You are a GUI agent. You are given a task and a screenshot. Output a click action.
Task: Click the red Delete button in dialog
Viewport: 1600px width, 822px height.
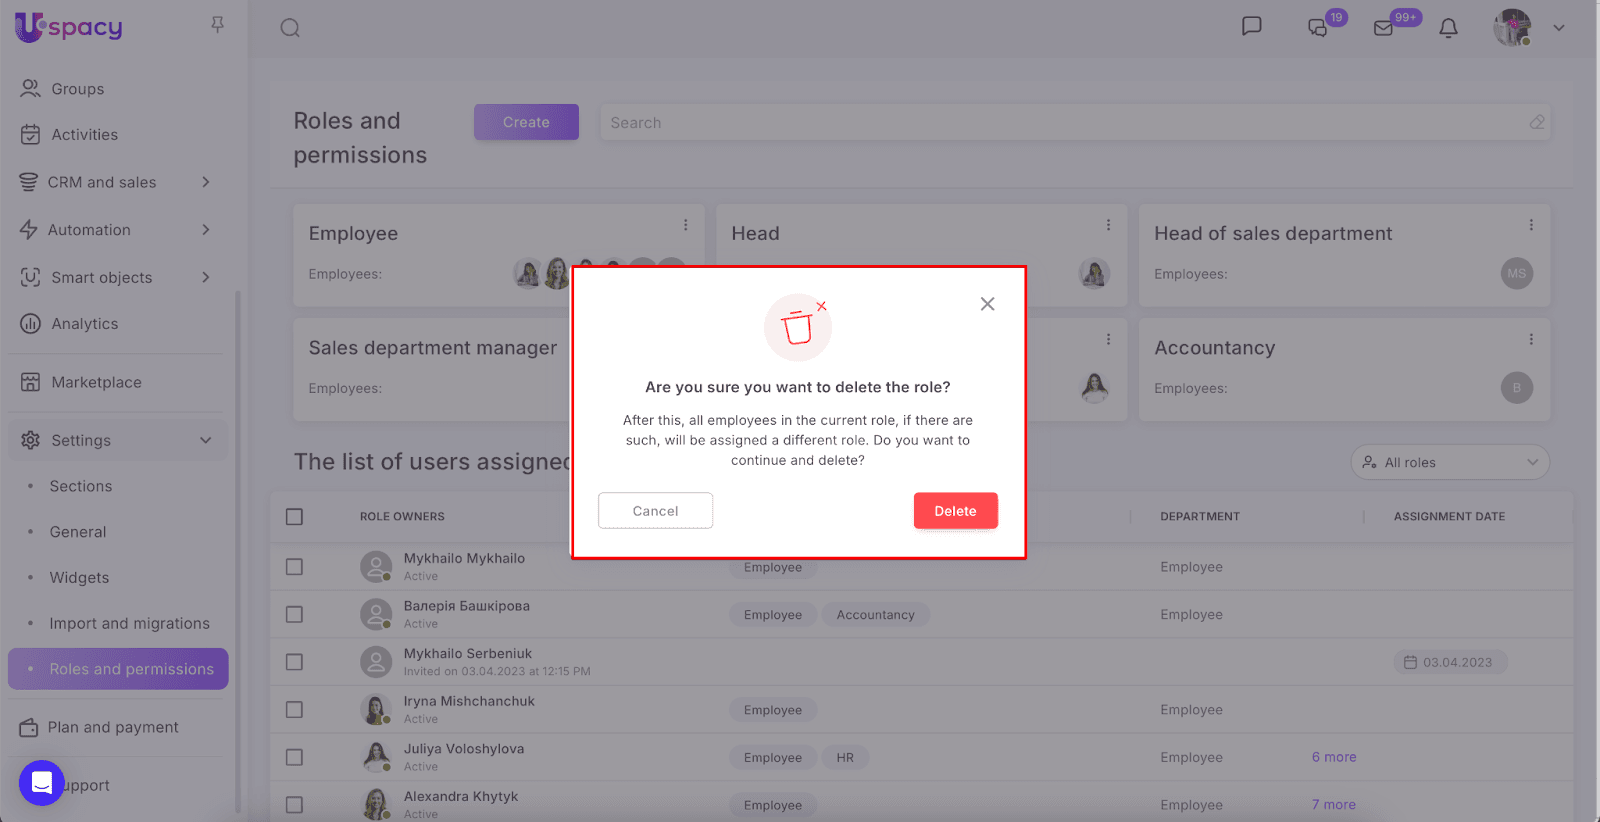coord(955,511)
